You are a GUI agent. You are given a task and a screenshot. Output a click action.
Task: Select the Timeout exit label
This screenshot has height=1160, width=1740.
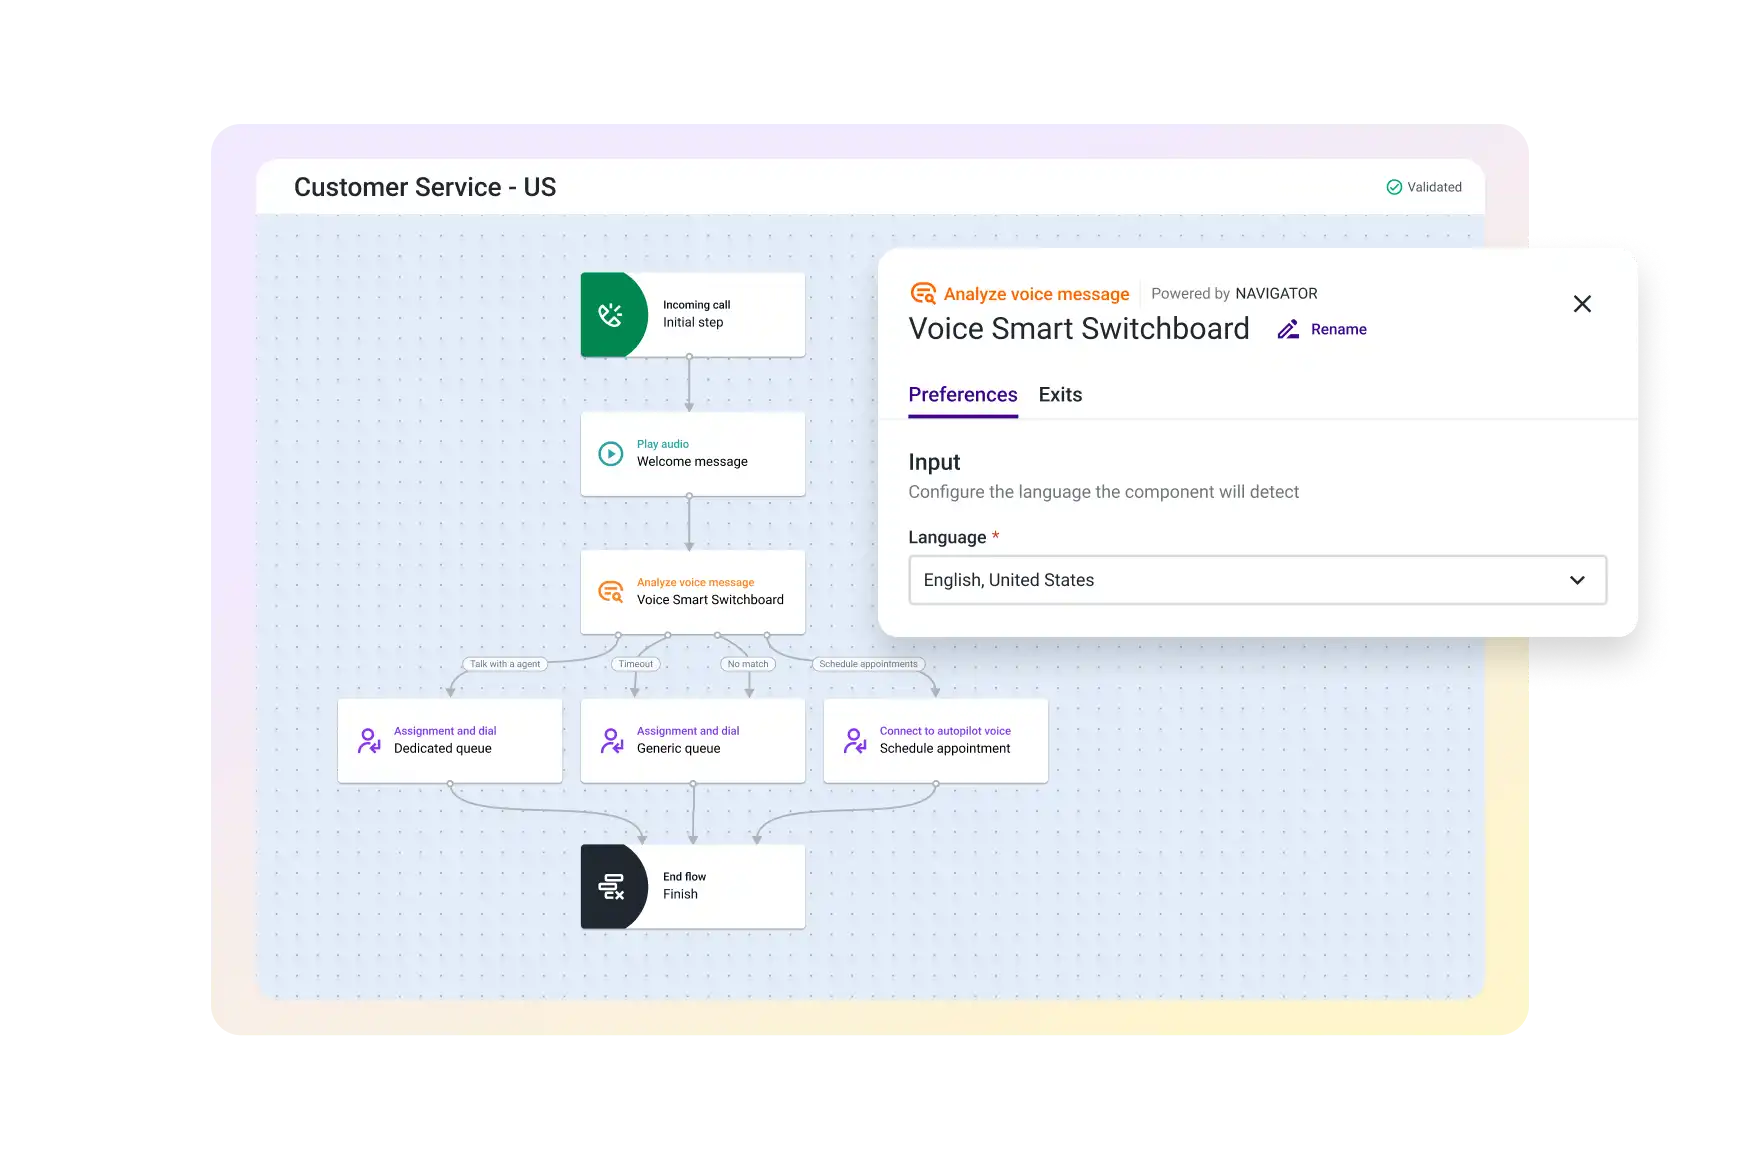635,664
